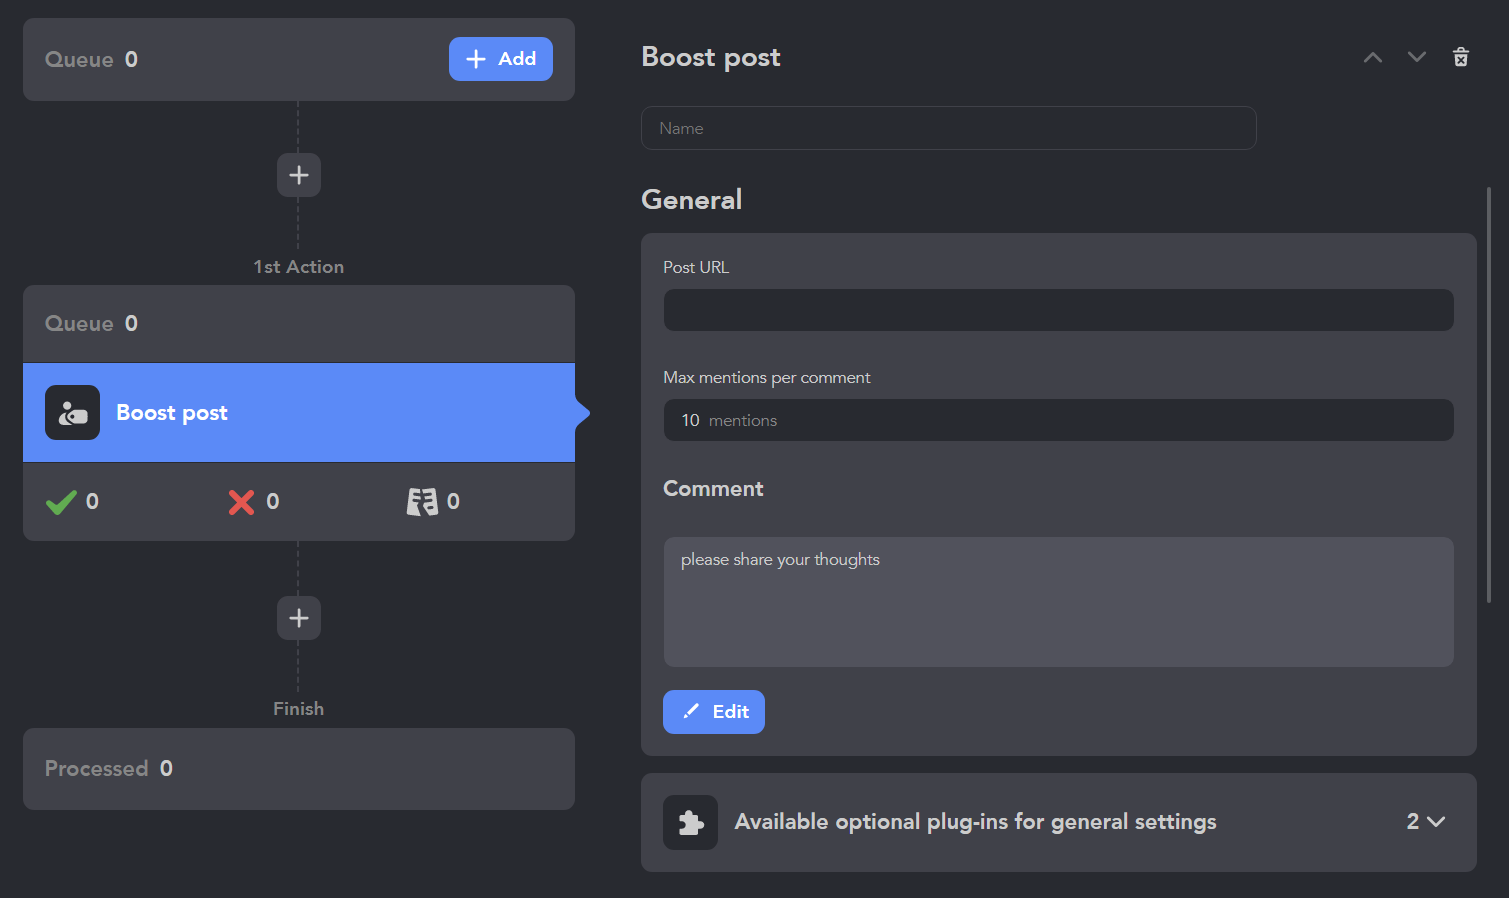Click the Edit comment button
1509x898 pixels.
pyautogui.click(x=714, y=712)
